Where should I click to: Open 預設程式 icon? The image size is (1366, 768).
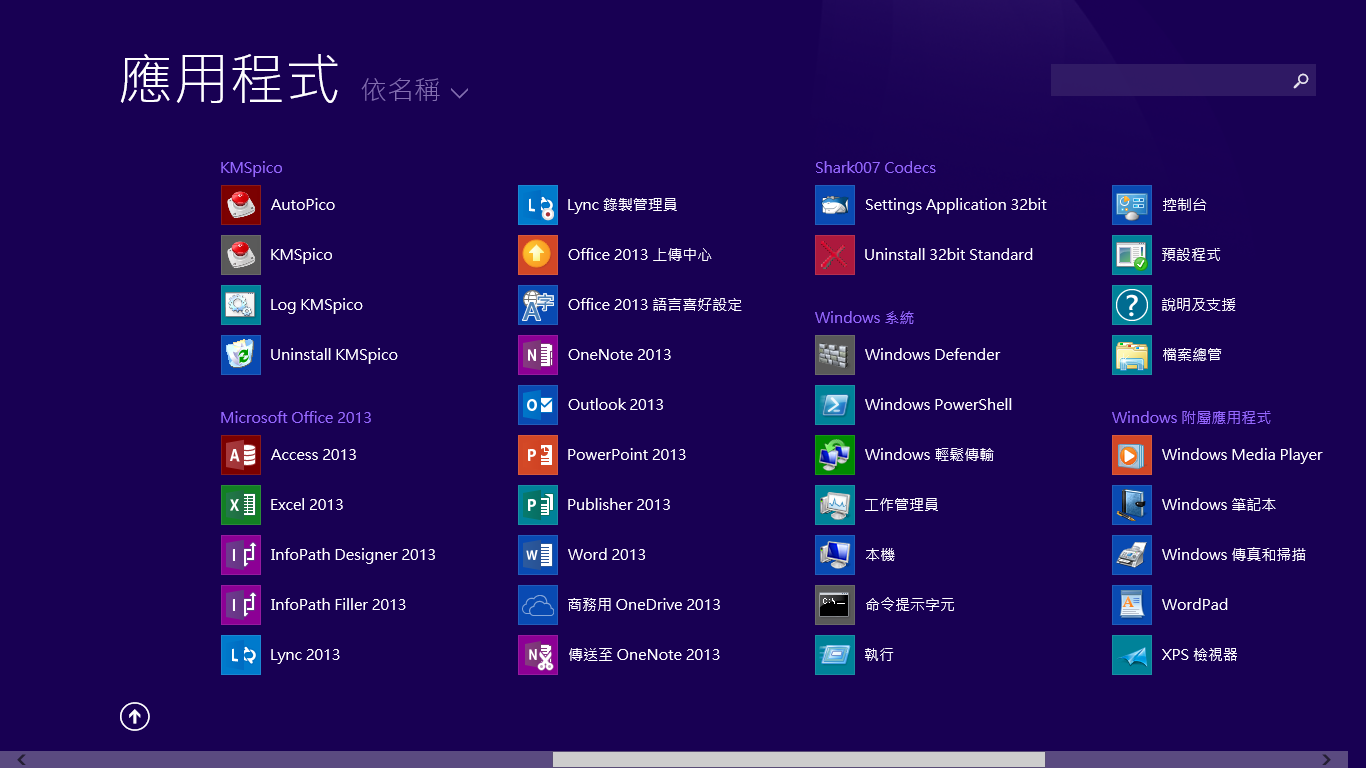pos(1132,255)
